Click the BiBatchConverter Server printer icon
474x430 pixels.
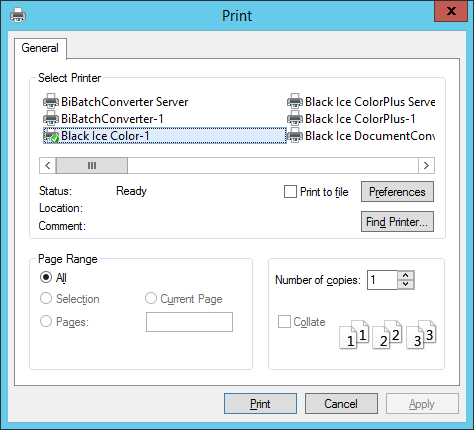point(51,101)
